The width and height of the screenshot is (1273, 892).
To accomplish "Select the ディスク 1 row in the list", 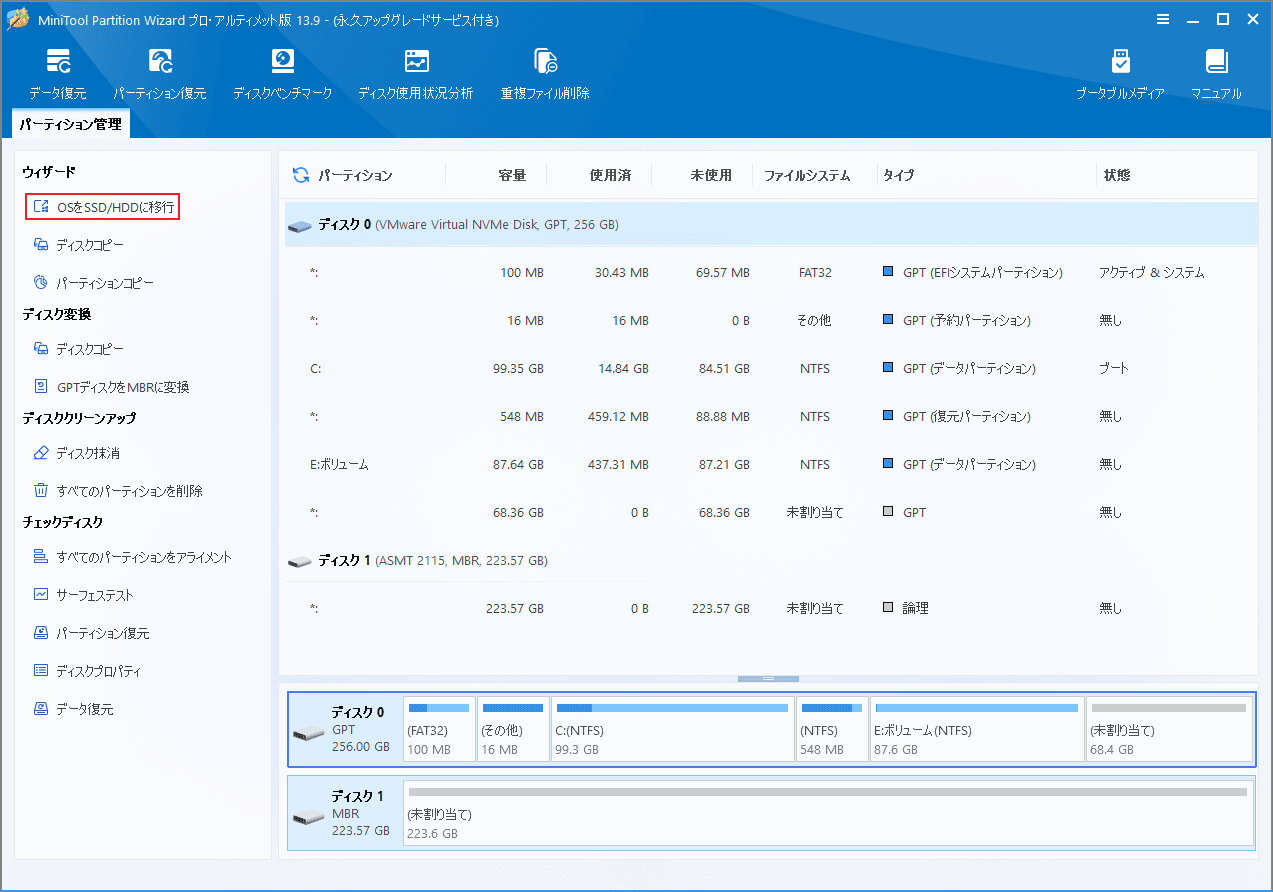I will pos(771,561).
